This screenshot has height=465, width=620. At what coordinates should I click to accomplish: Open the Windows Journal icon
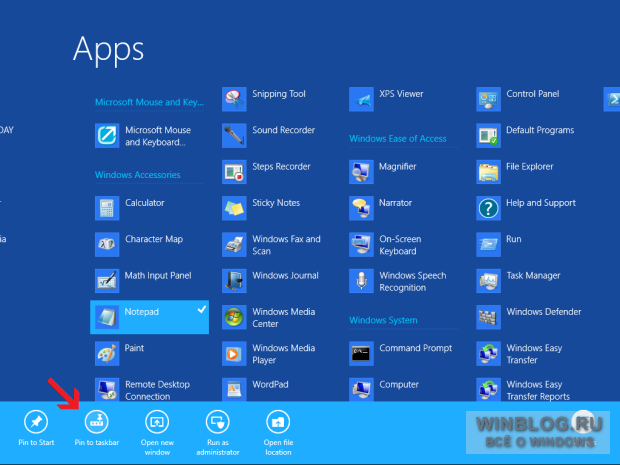[234, 281]
